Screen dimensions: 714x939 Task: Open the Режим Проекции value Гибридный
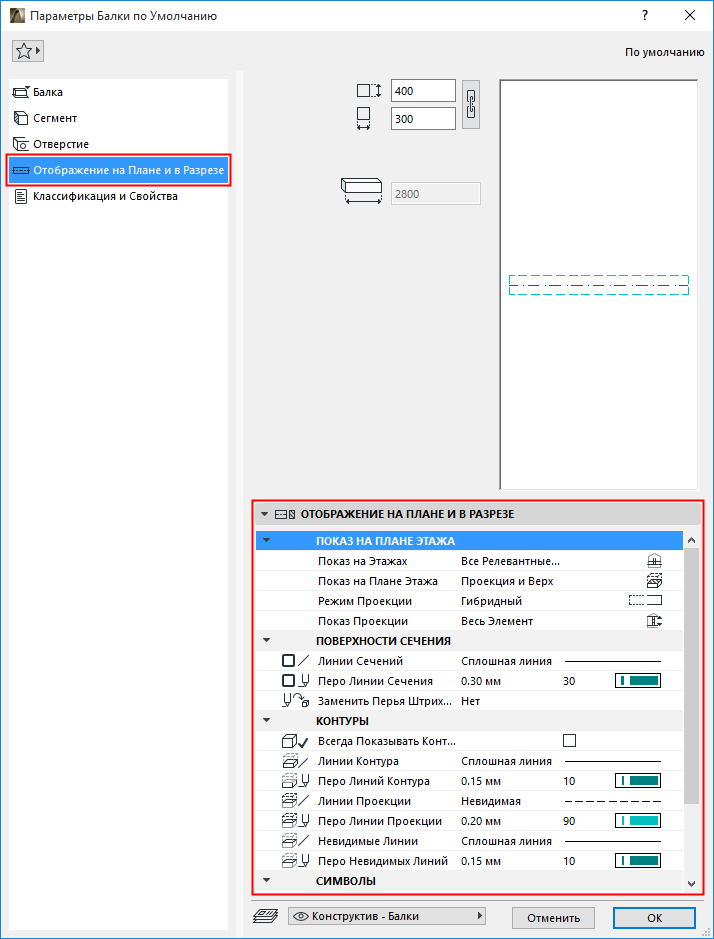(491, 601)
